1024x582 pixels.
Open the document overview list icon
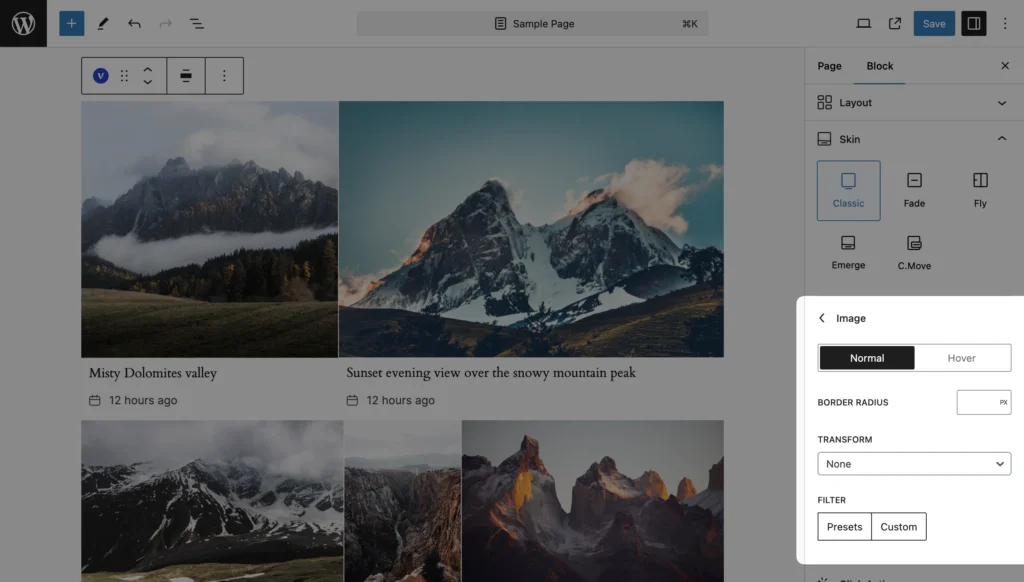[197, 23]
